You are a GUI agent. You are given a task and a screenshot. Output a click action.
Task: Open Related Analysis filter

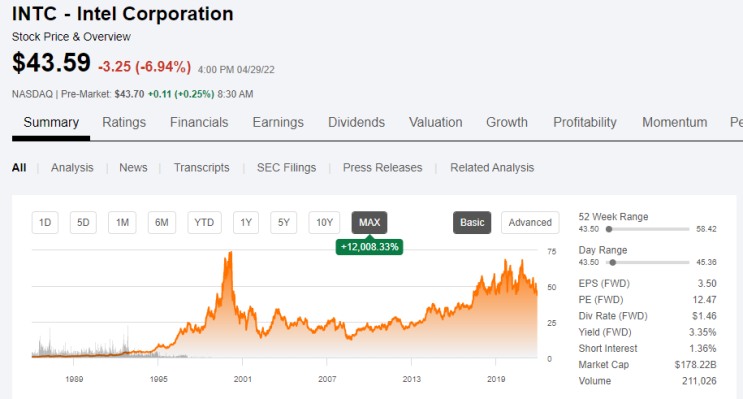coord(492,168)
